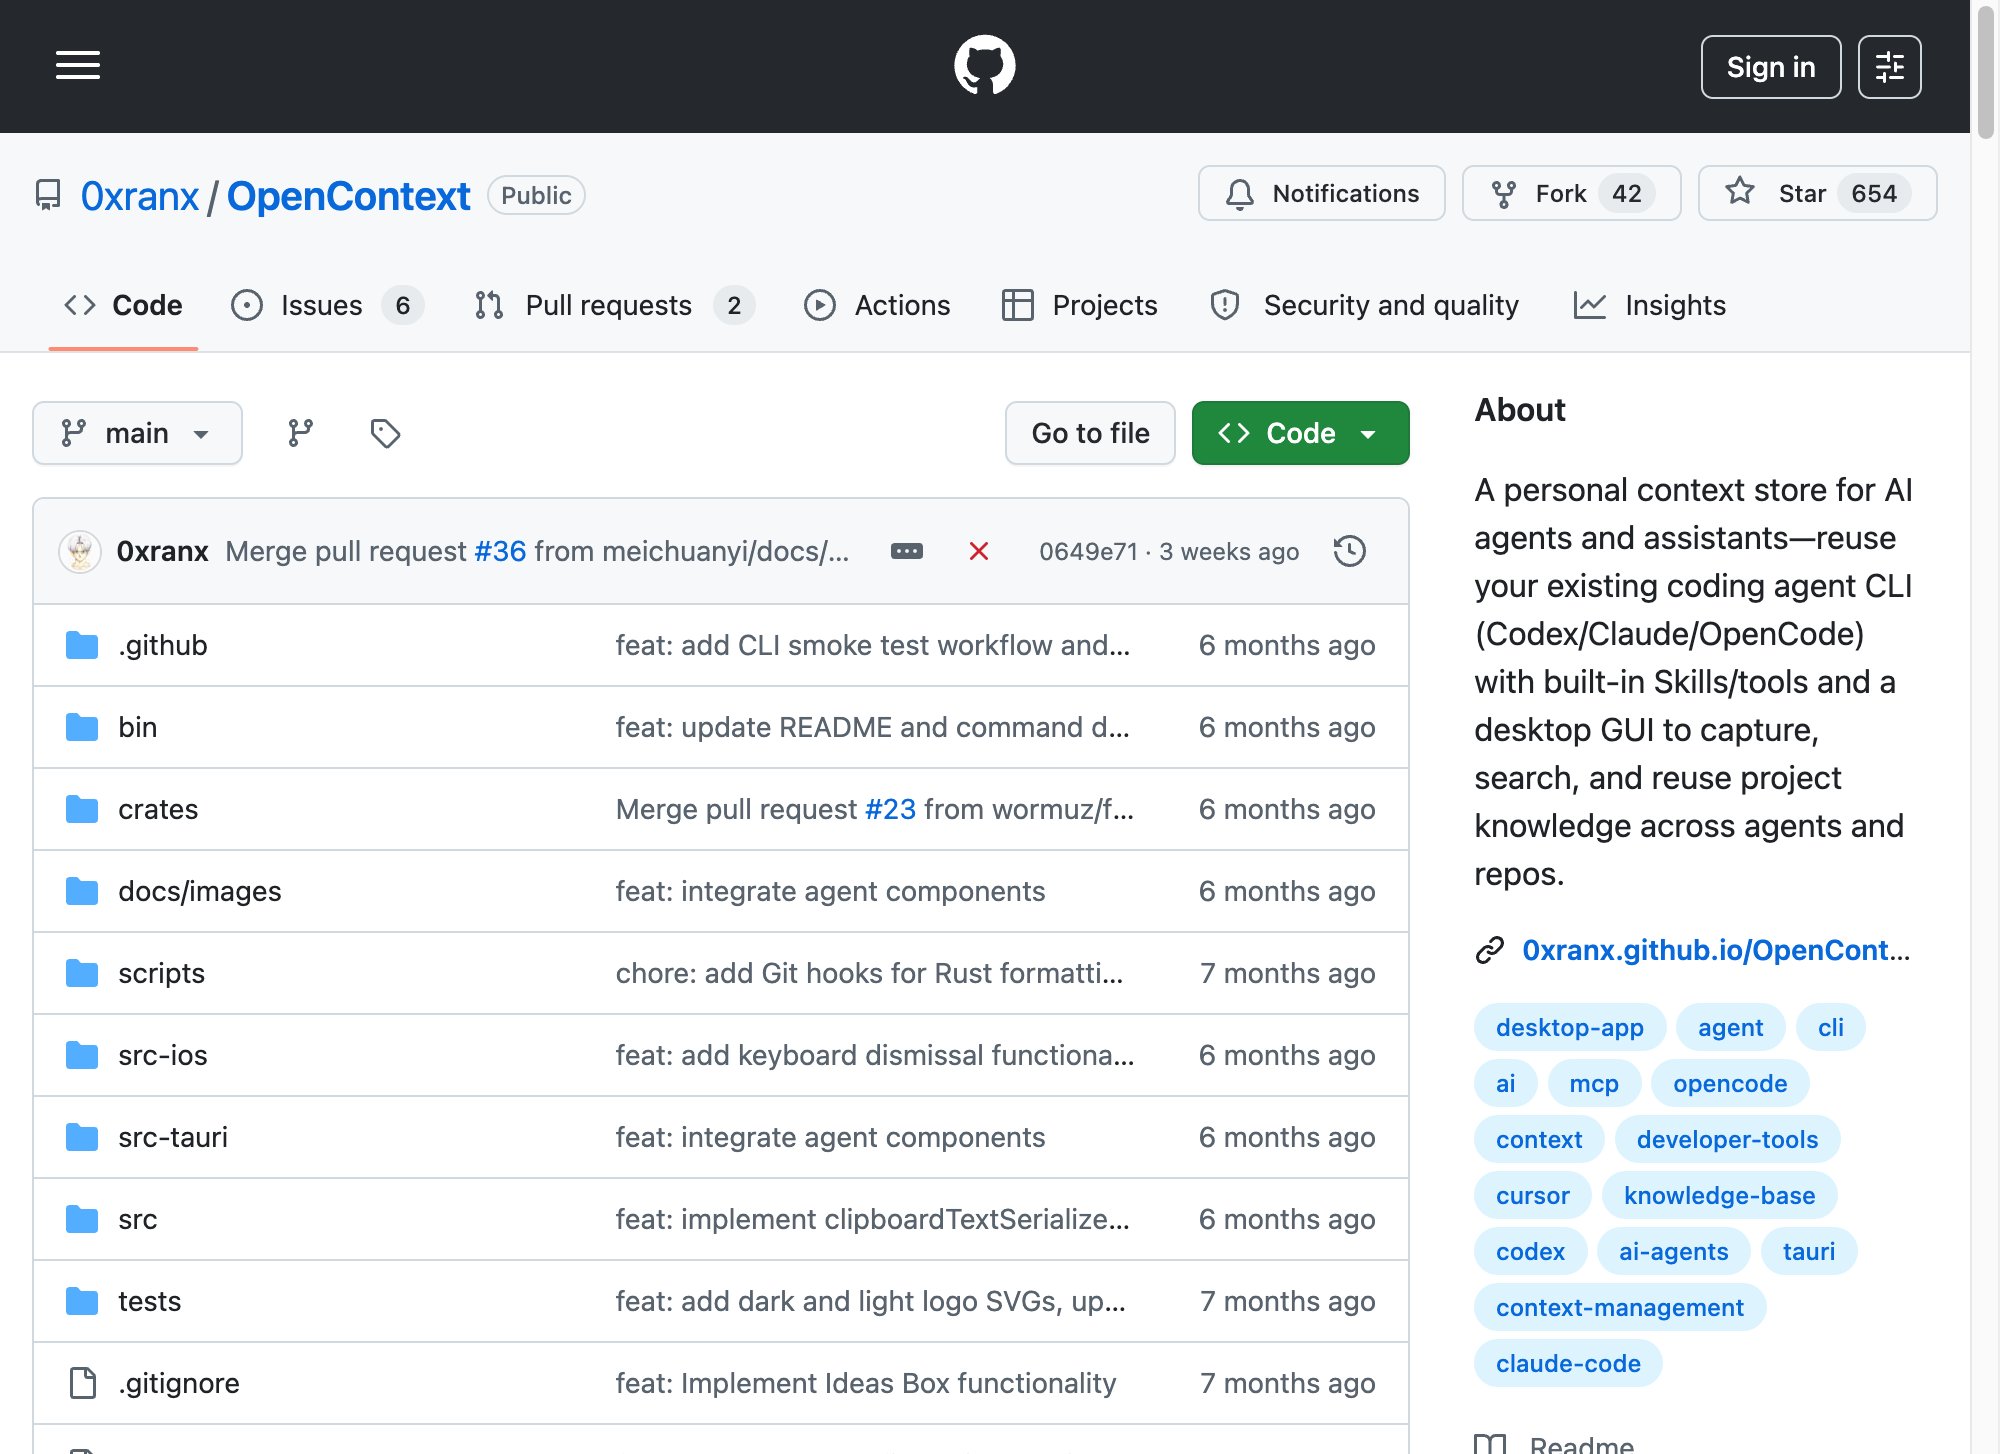Open the OpenContext repository link

348,196
